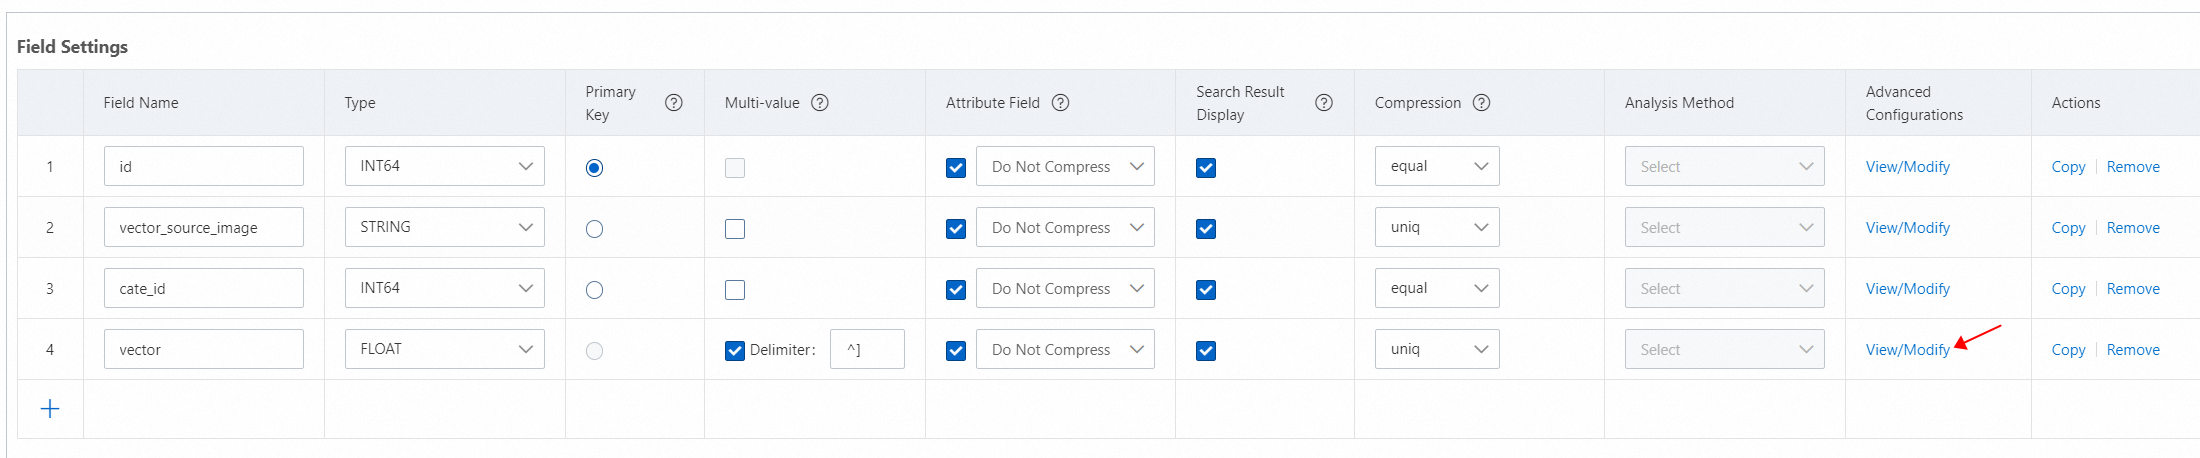Open Analysis Method Select for cate_id row
Screen dimensions: 2200x458
click(1724, 289)
